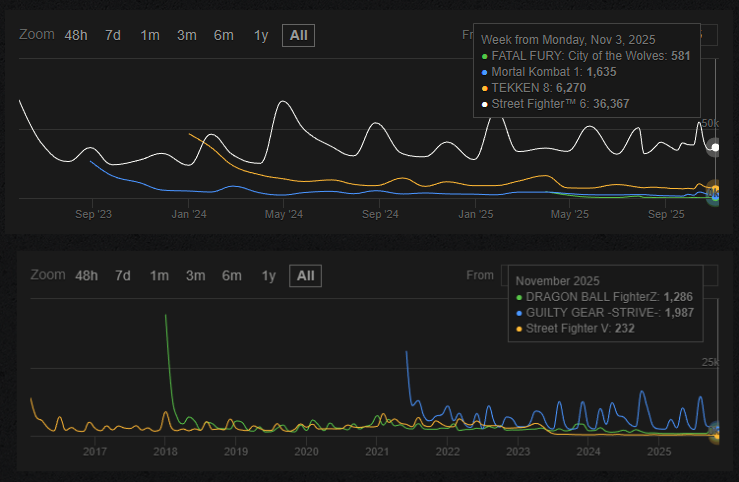Click 'Mortal Kombat 1: 1,635' tooltip row

[x=549, y=72]
